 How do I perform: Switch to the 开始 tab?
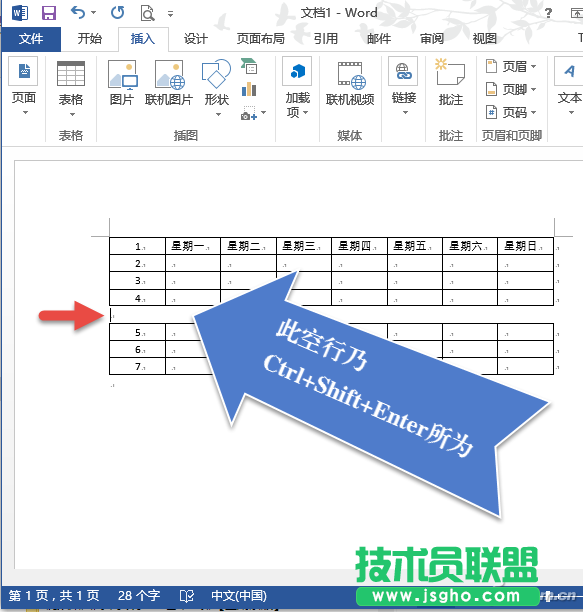89,39
